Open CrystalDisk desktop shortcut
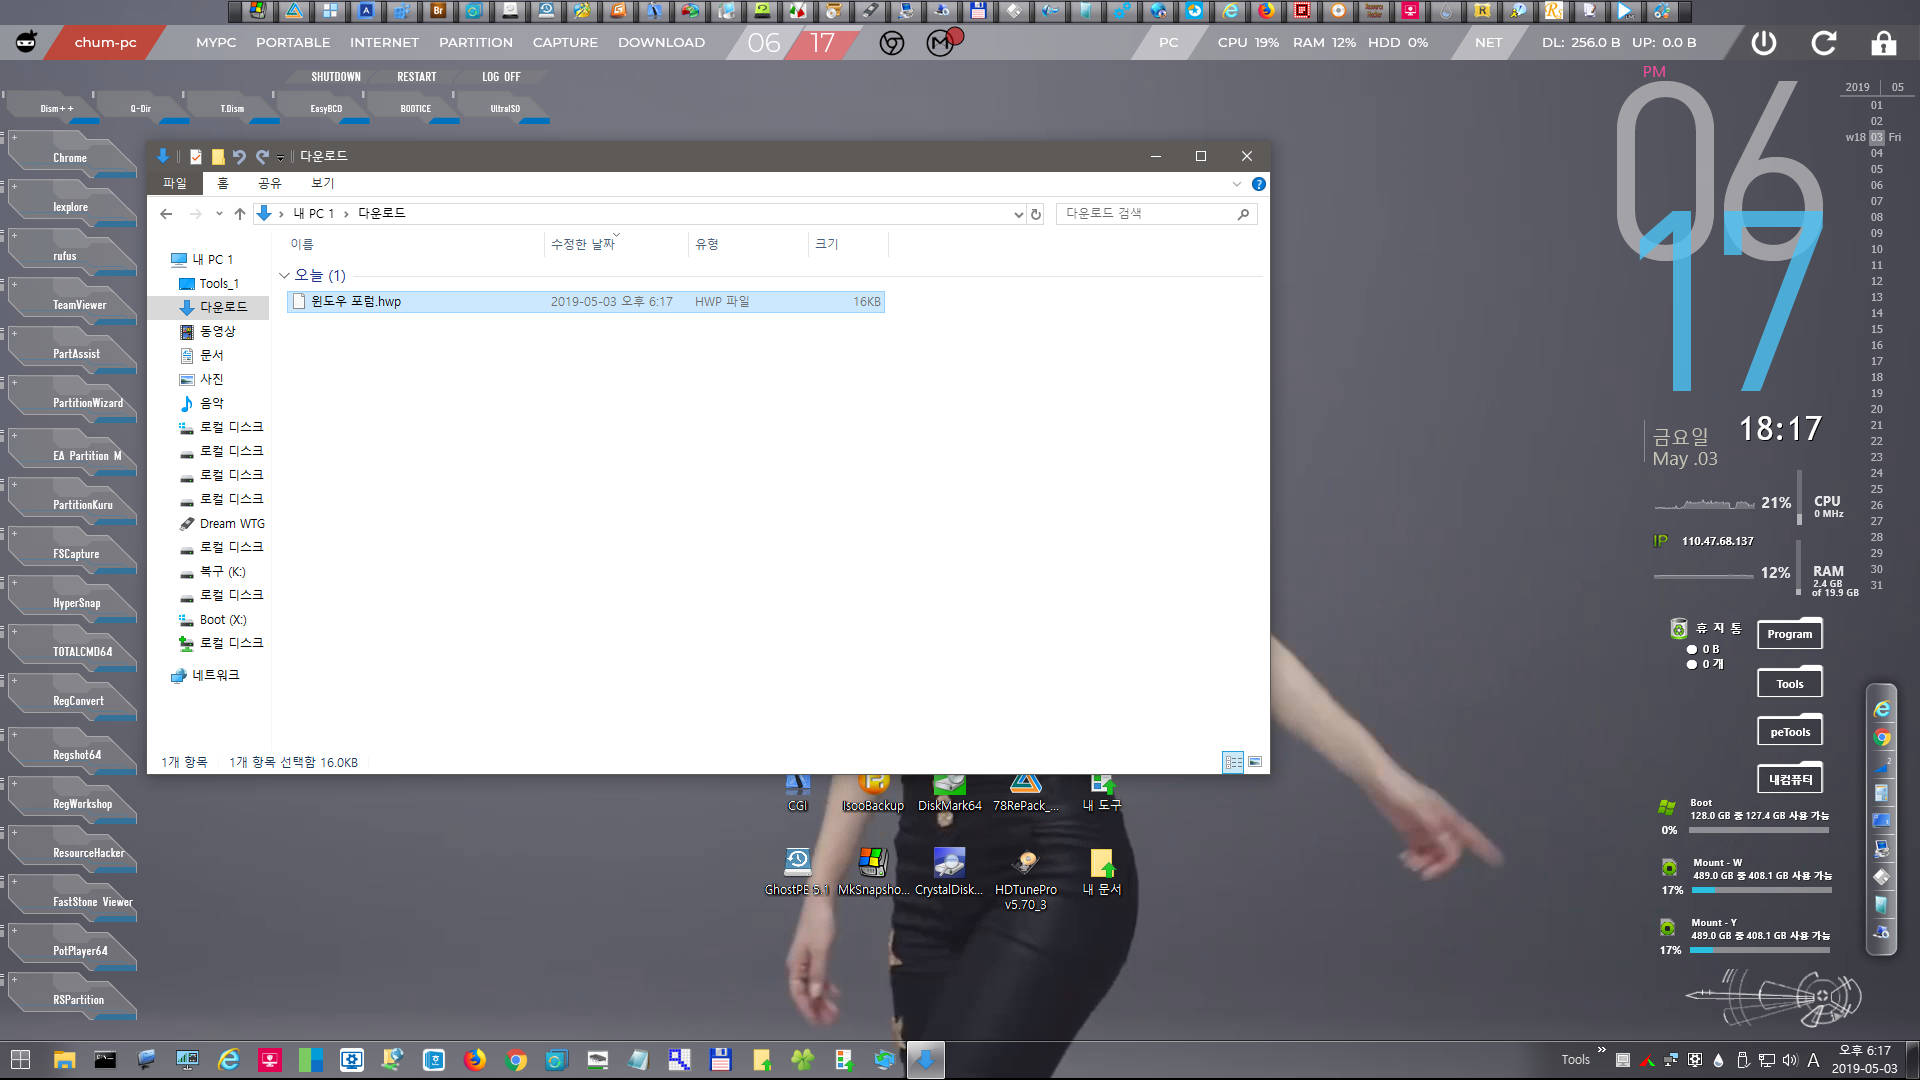 point(949,871)
